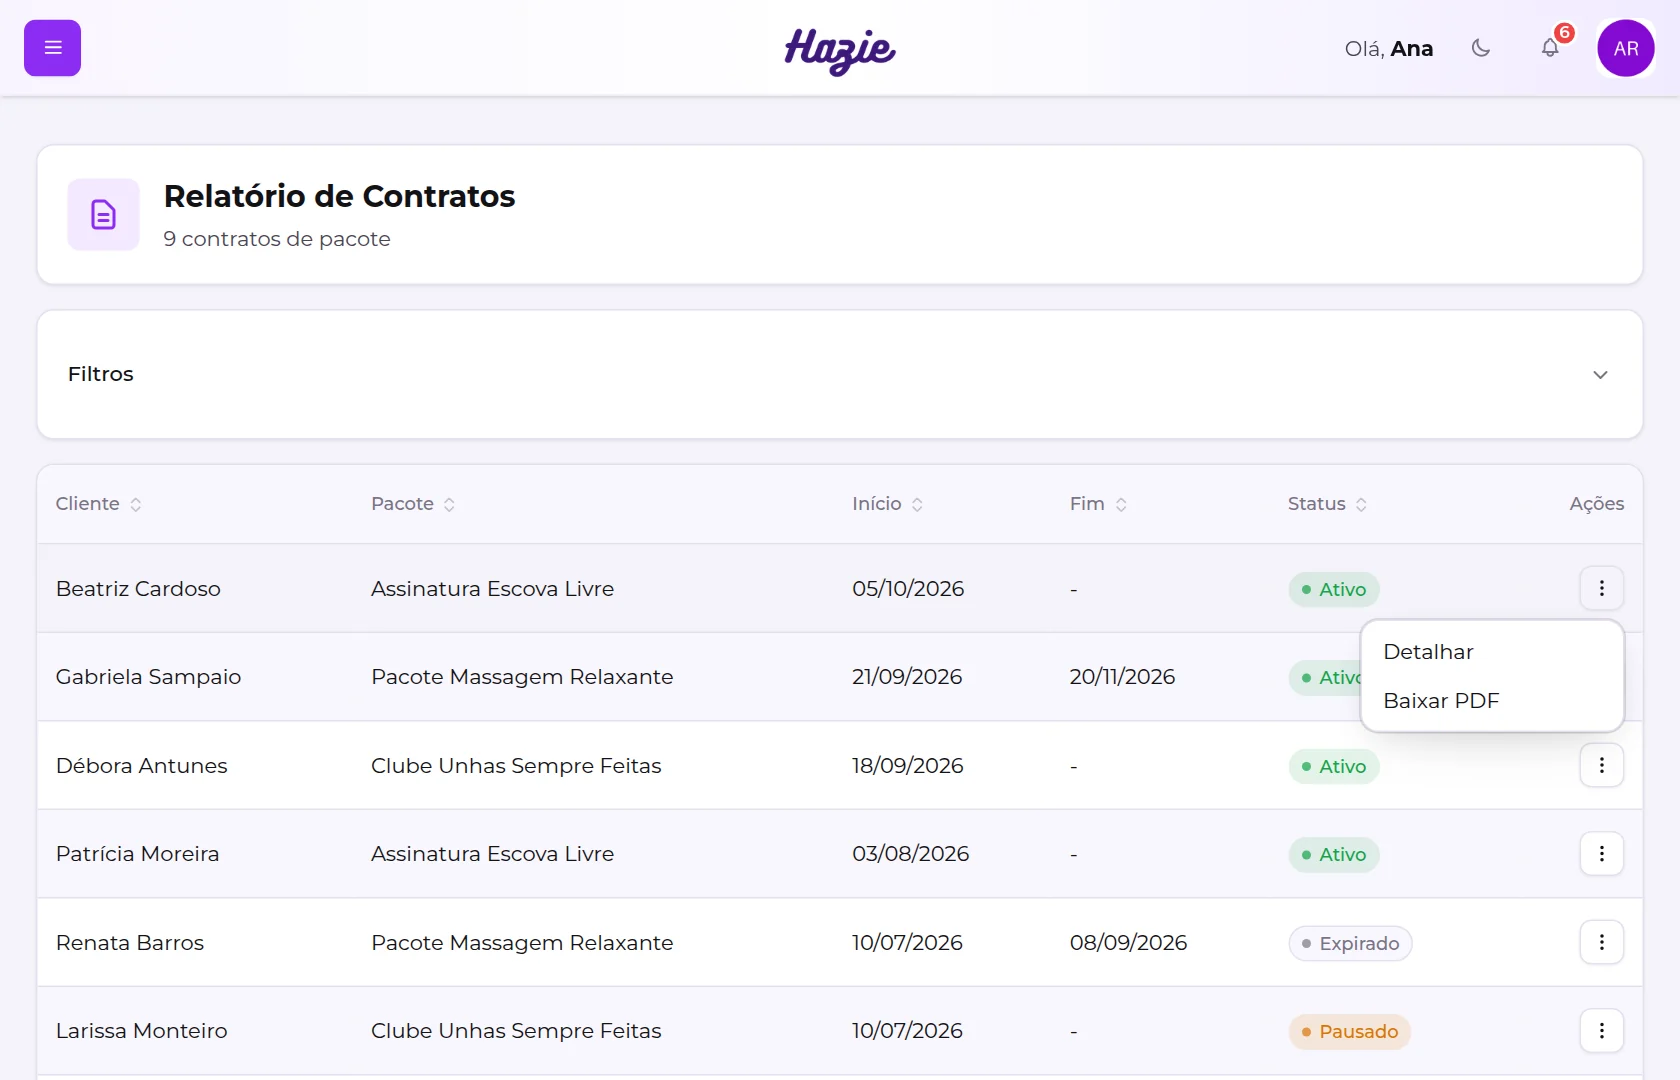Toggle dark mode moon icon
This screenshot has width=1680, height=1080.
[x=1481, y=48]
